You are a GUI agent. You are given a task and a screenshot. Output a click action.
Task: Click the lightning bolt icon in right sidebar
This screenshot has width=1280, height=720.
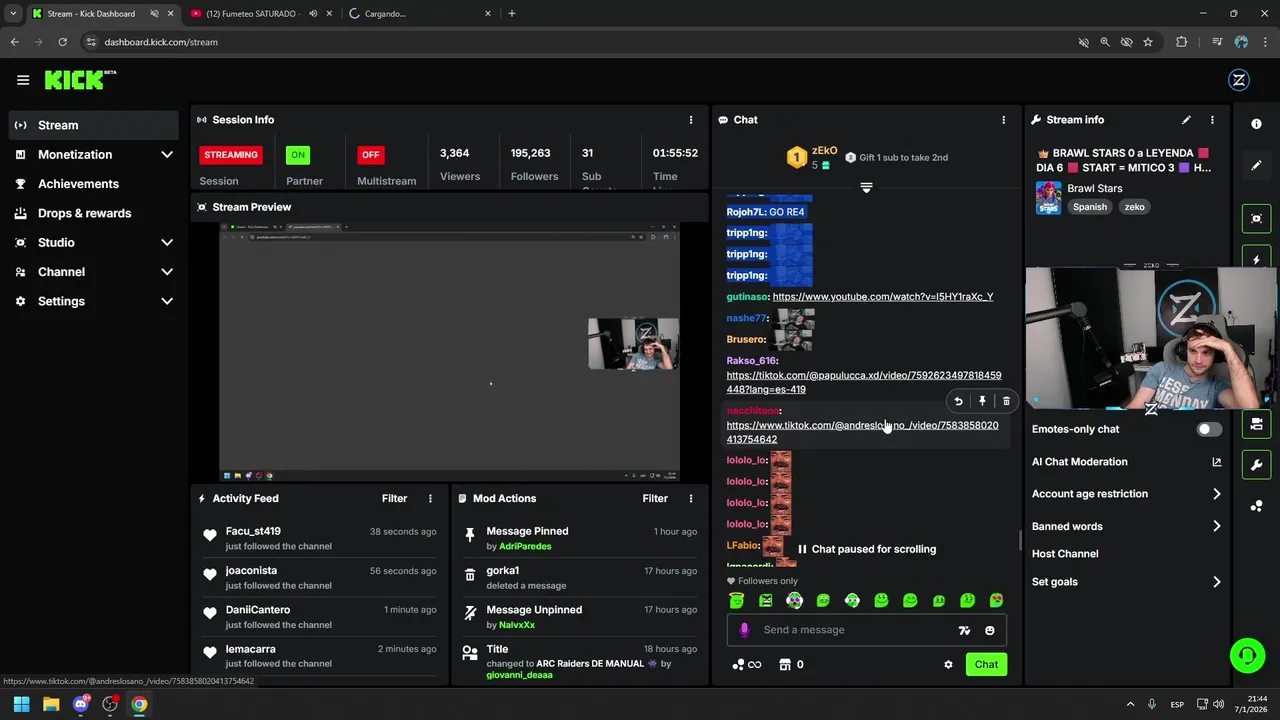pyautogui.click(x=1256, y=259)
